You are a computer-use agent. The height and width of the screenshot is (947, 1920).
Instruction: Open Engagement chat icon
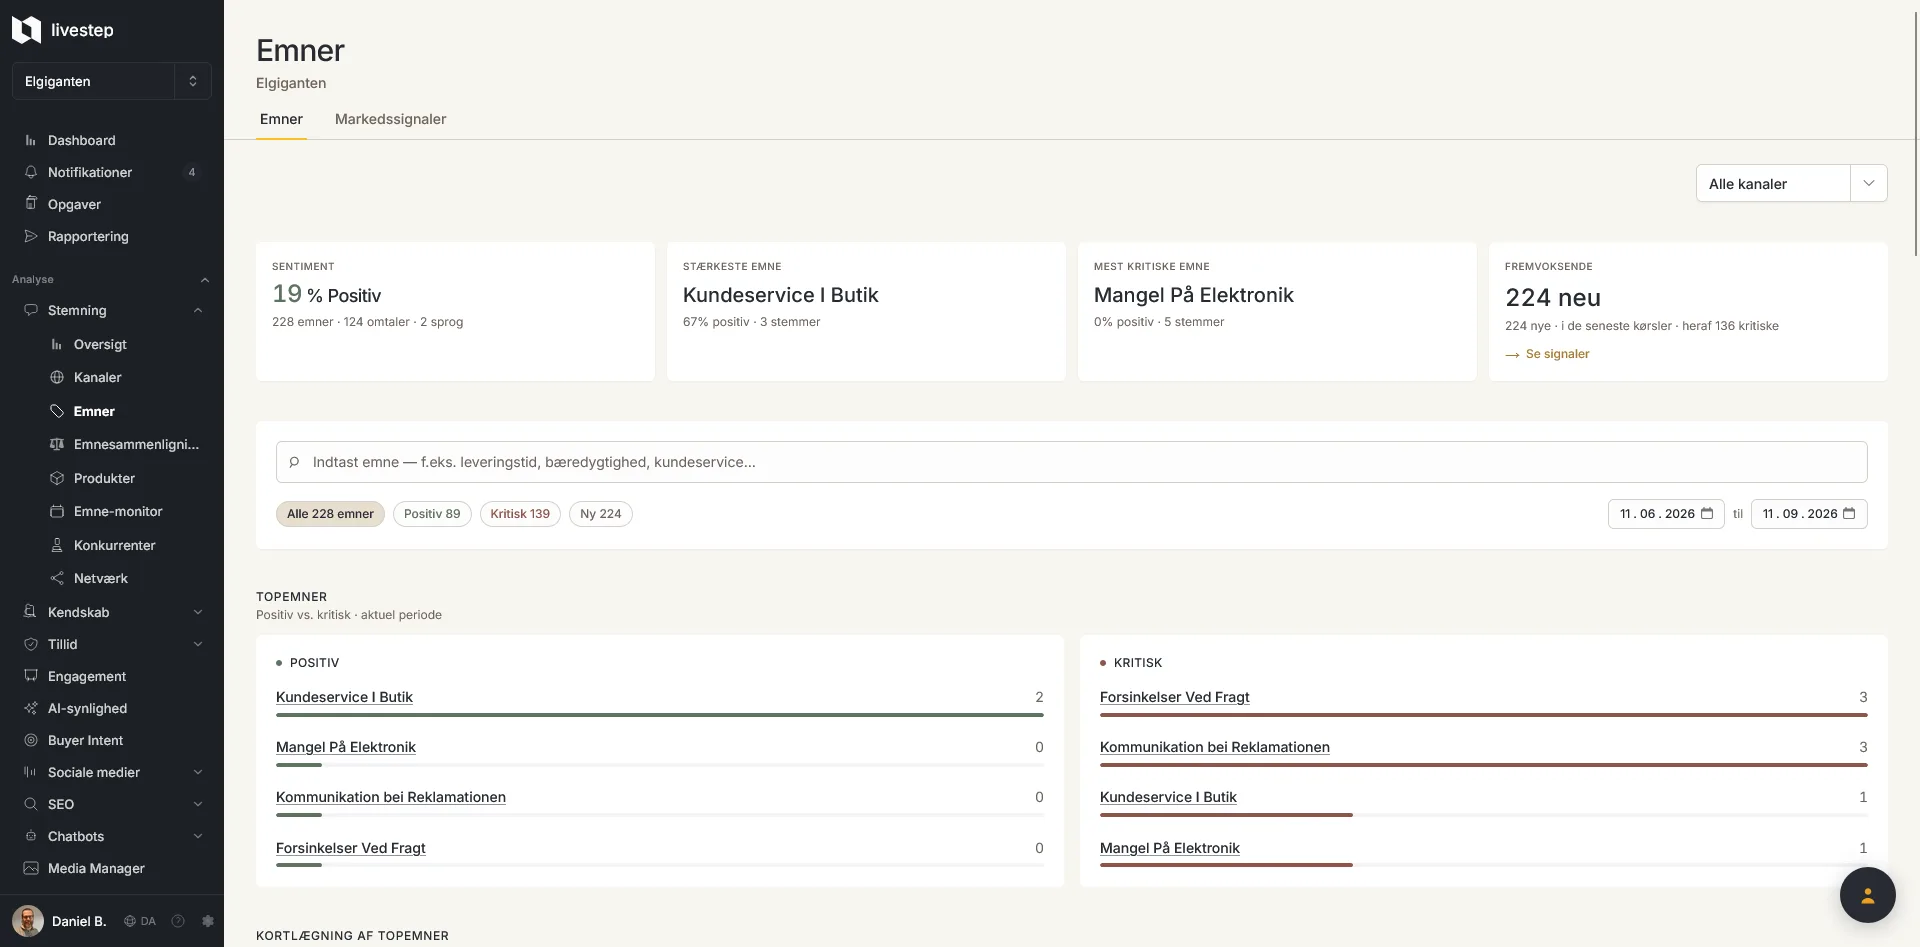click(x=31, y=676)
